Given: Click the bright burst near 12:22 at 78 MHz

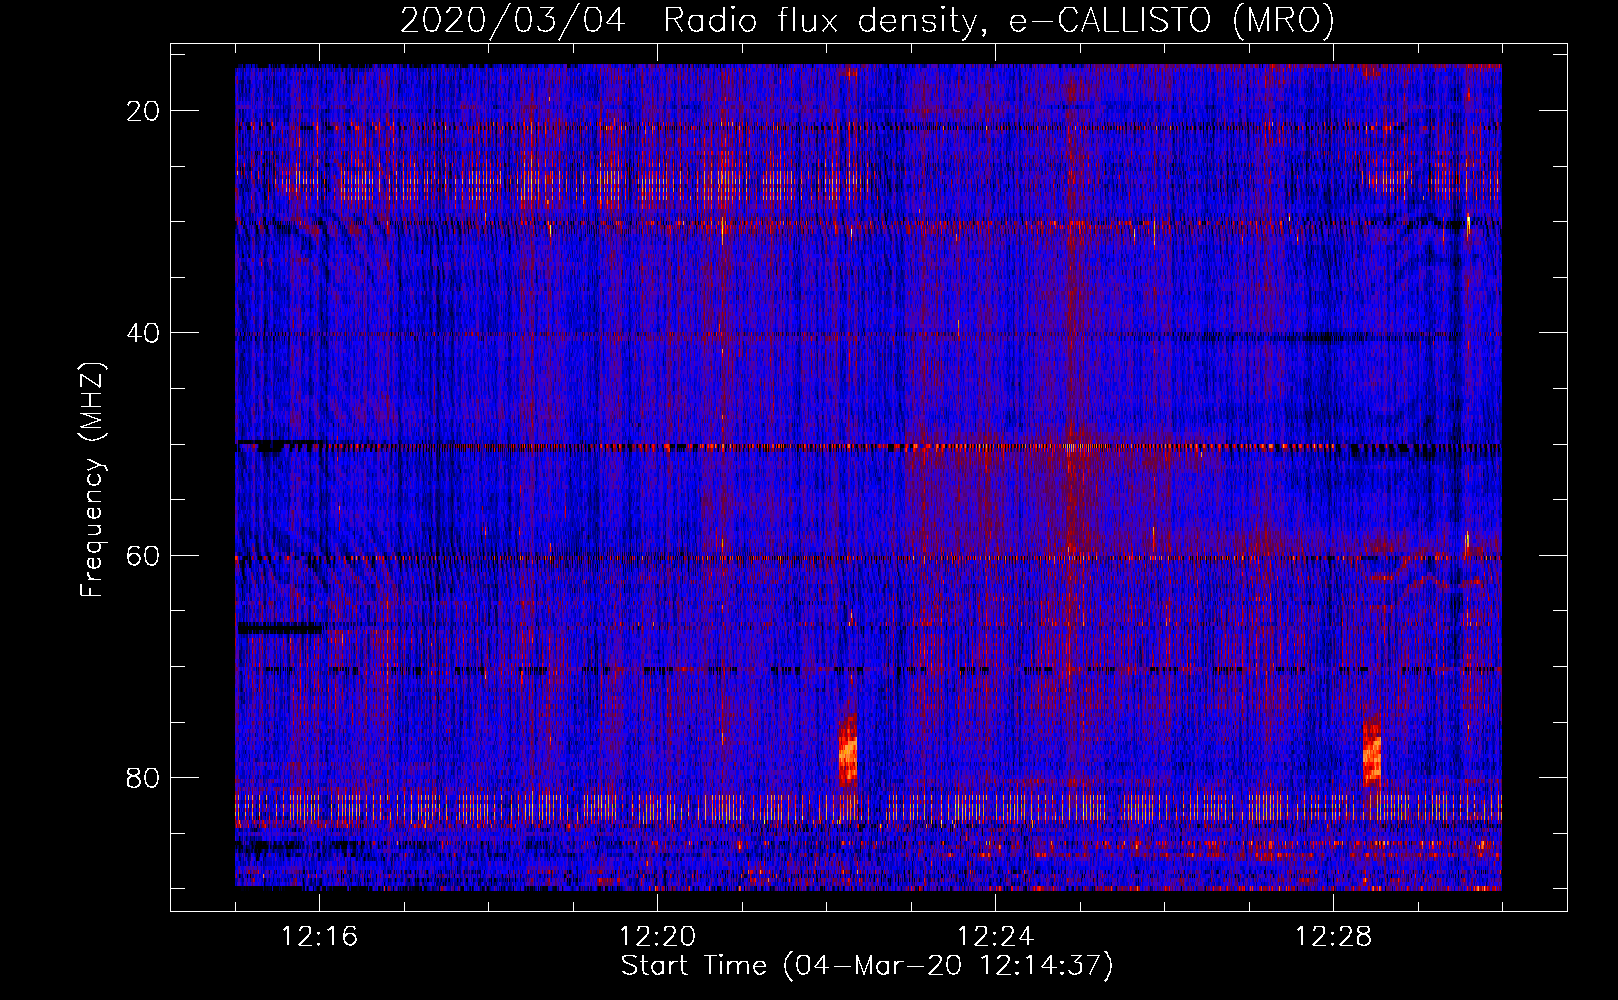Looking at the screenshot, I should click(x=848, y=752).
